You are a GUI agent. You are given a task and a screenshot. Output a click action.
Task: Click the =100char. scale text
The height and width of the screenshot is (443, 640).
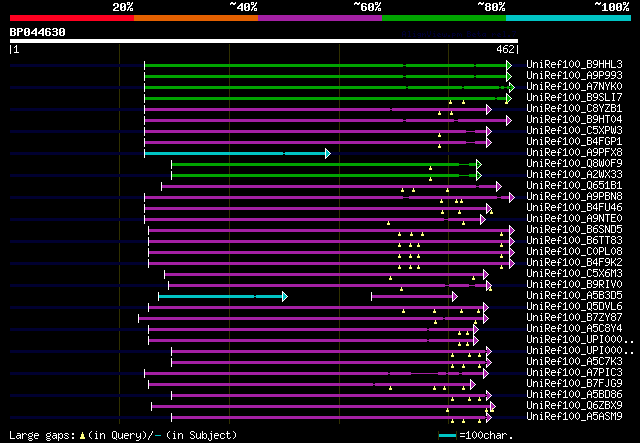click(486, 435)
